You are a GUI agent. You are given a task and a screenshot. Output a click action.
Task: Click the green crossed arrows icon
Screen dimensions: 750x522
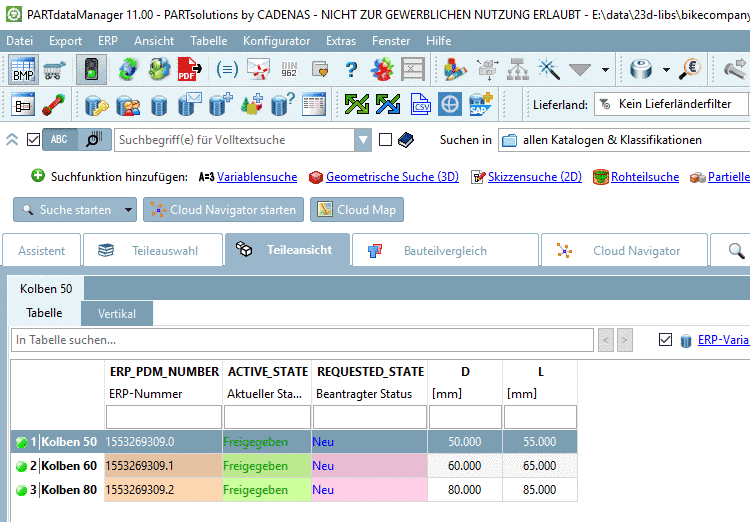click(357, 104)
